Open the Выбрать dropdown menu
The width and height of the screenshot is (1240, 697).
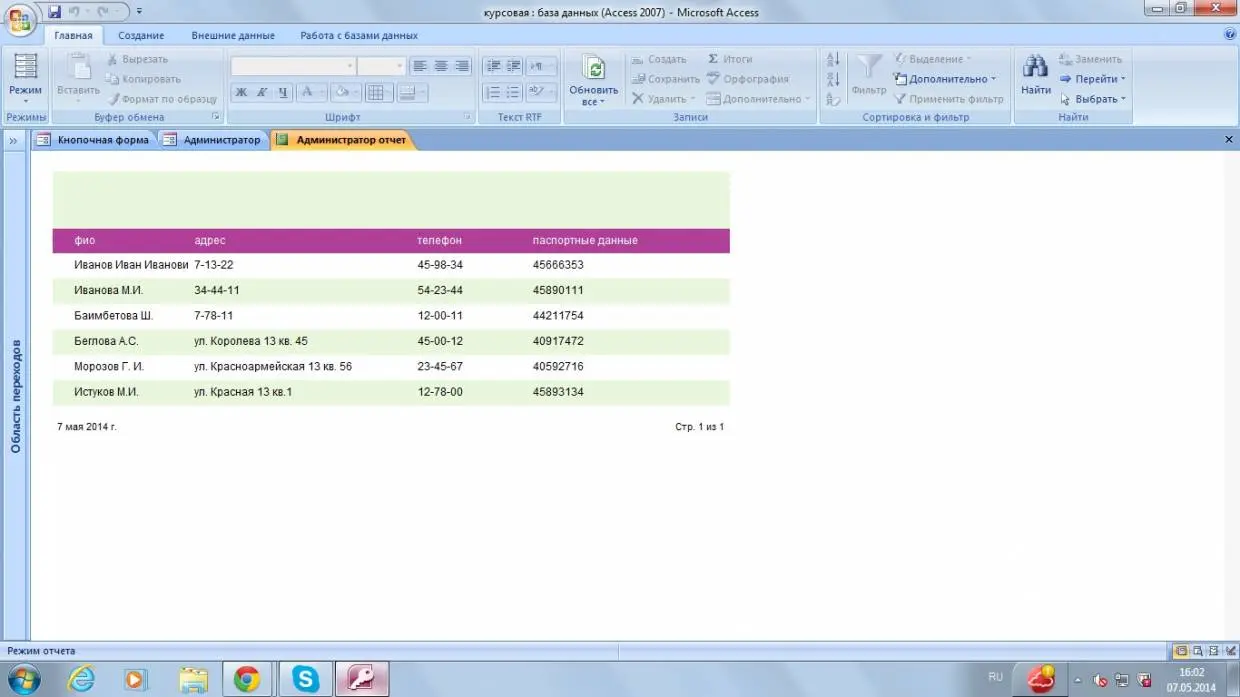1099,99
